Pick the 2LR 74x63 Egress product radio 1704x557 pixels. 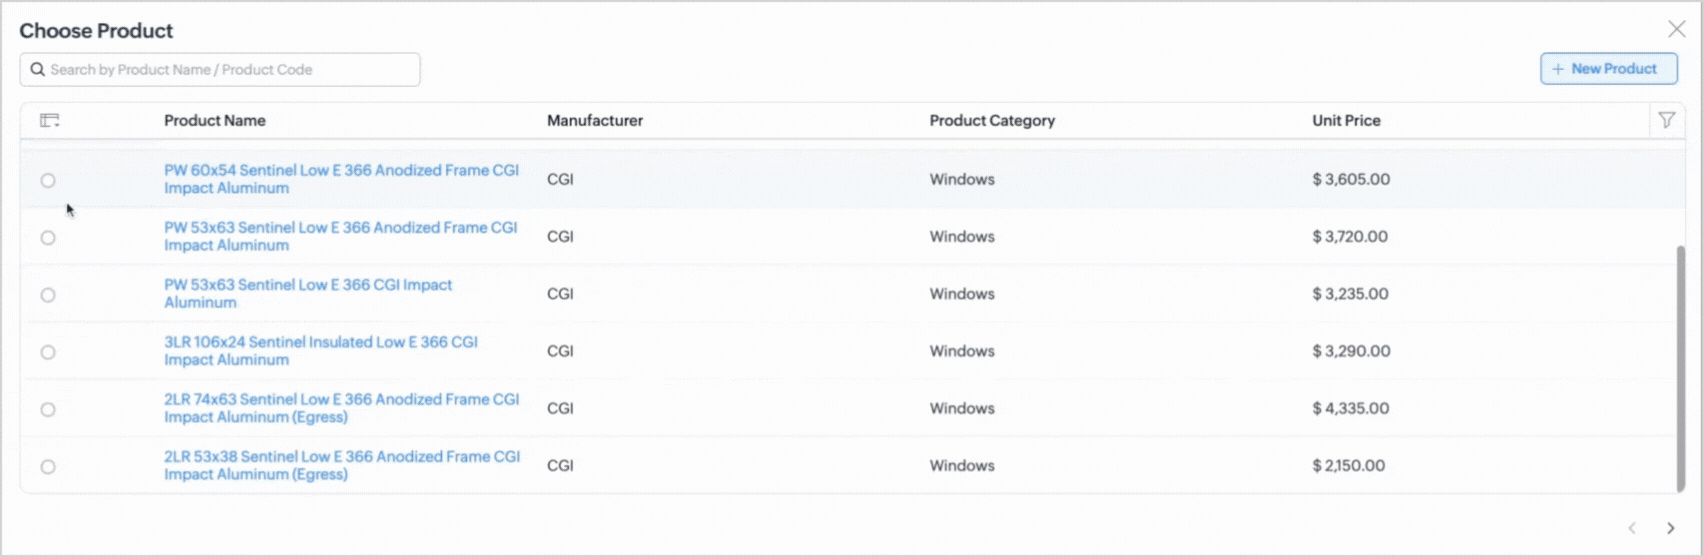pos(48,409)
